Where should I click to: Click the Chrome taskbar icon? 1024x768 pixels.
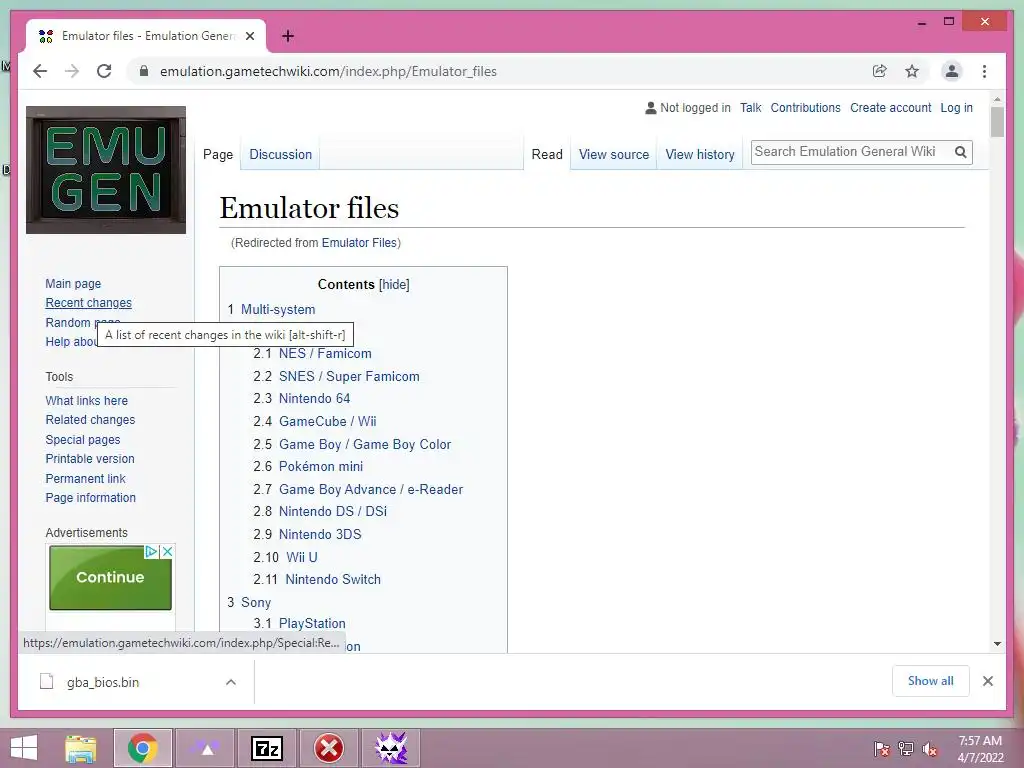[x=143, y=748]
